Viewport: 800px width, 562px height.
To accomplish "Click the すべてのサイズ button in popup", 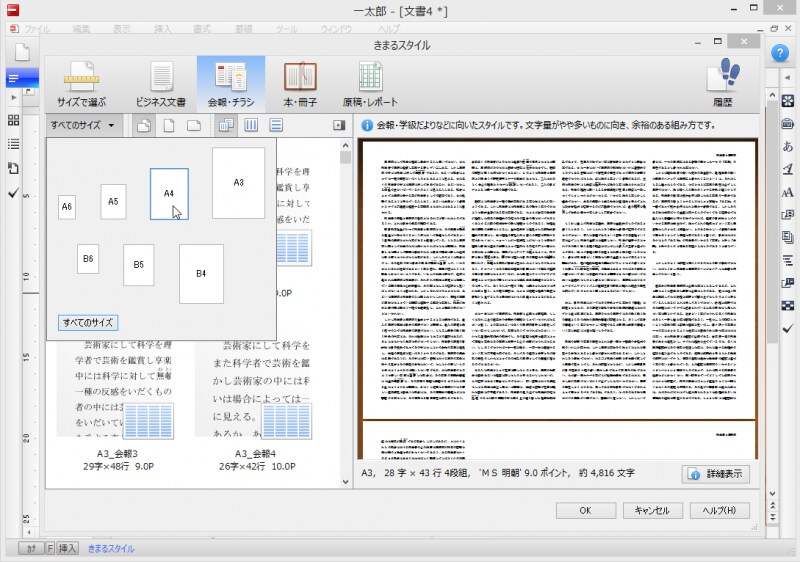I will [88, 323].
